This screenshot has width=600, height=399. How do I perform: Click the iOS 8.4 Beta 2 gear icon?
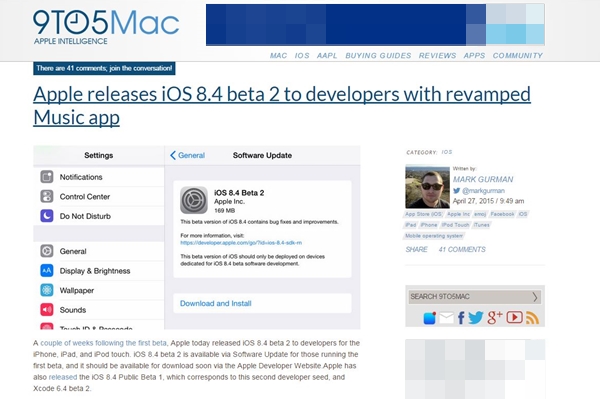194,200
